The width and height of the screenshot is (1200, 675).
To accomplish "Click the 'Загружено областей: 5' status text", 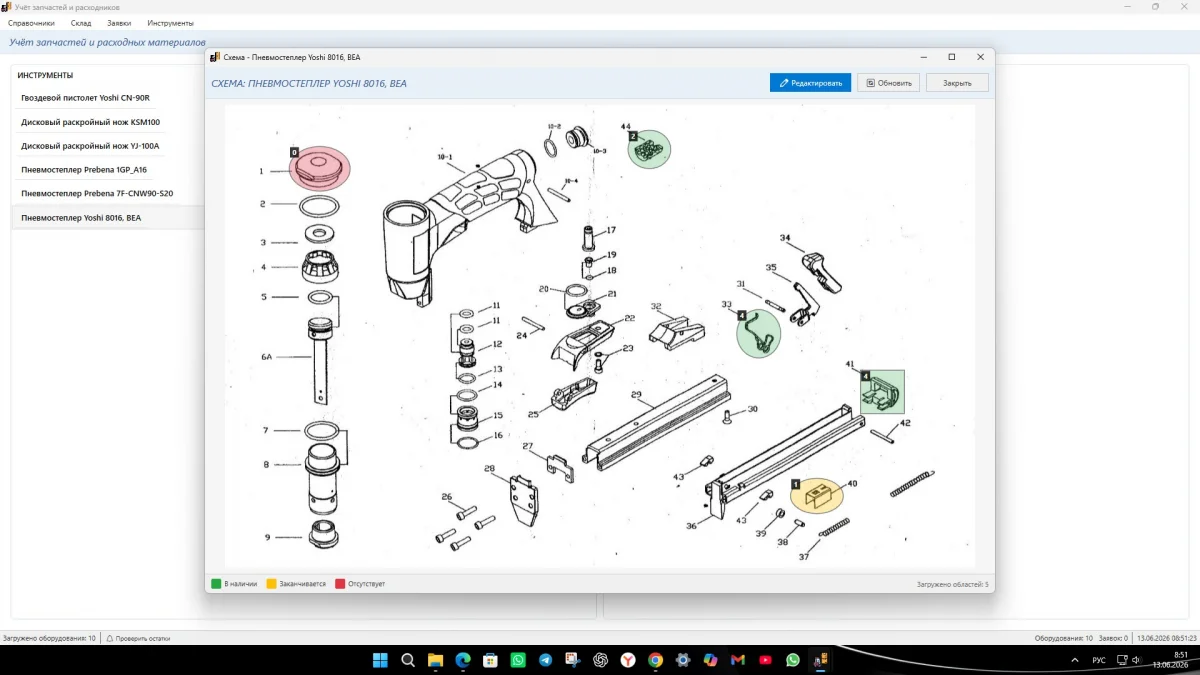I will click(952, 584).
